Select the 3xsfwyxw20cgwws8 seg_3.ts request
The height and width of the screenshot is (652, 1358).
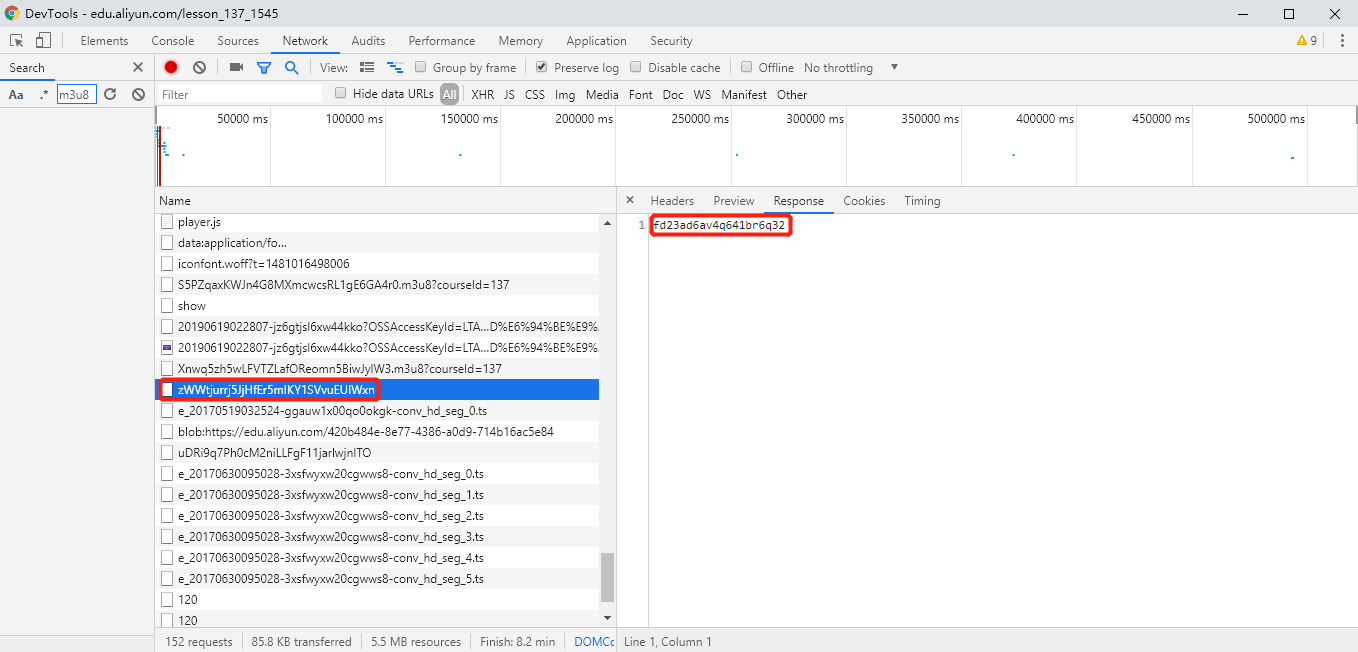pyautogui.click(x=377, y=537)
